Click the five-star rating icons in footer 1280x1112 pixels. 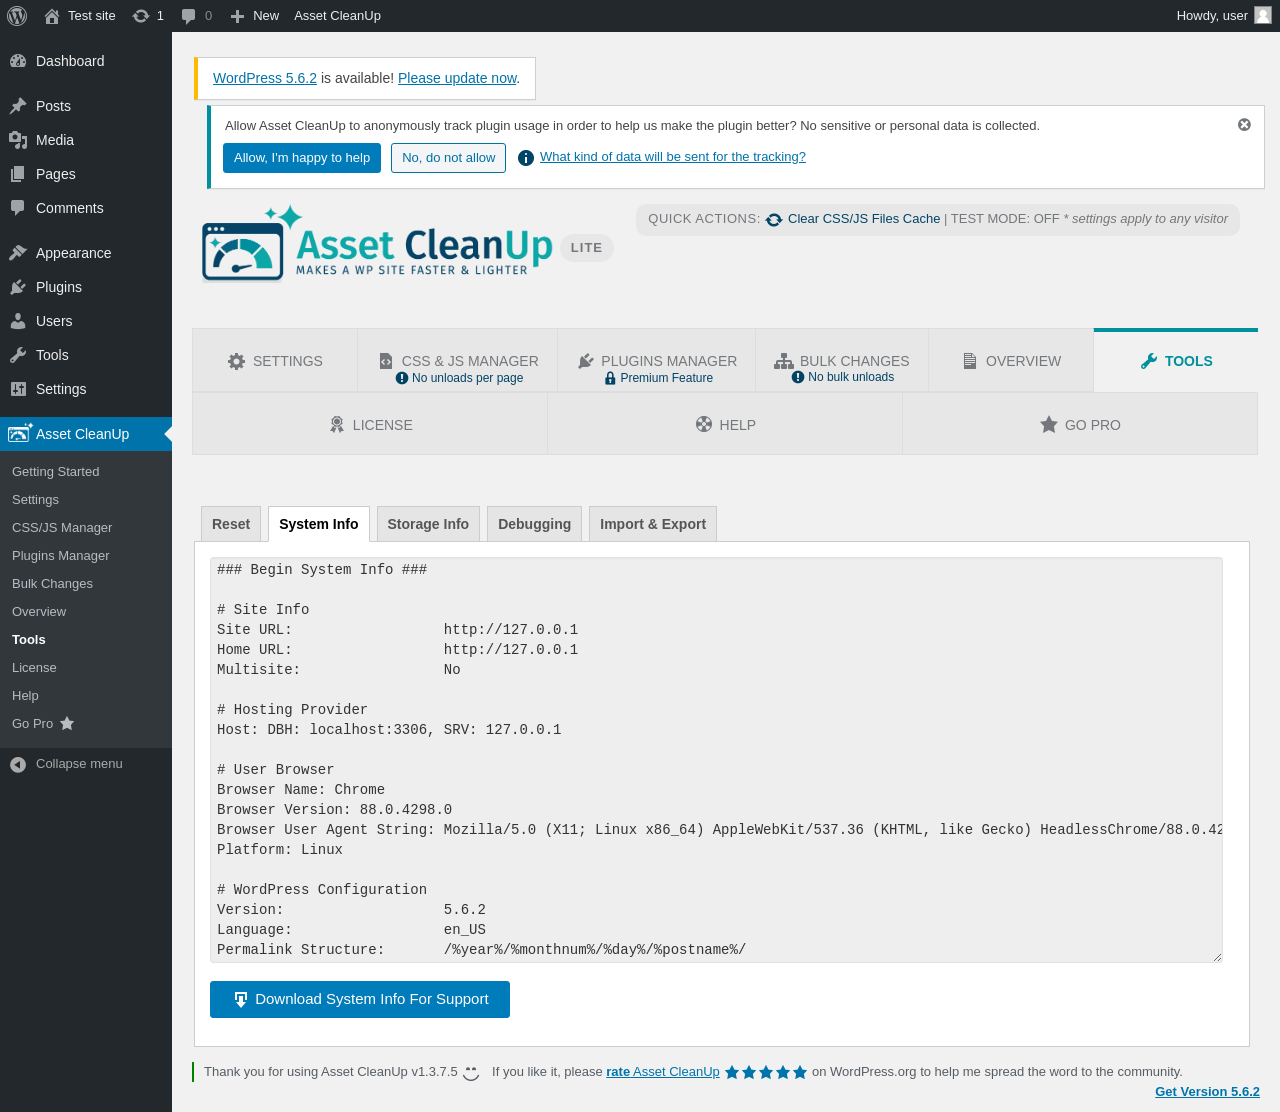tap(766, 1072)
